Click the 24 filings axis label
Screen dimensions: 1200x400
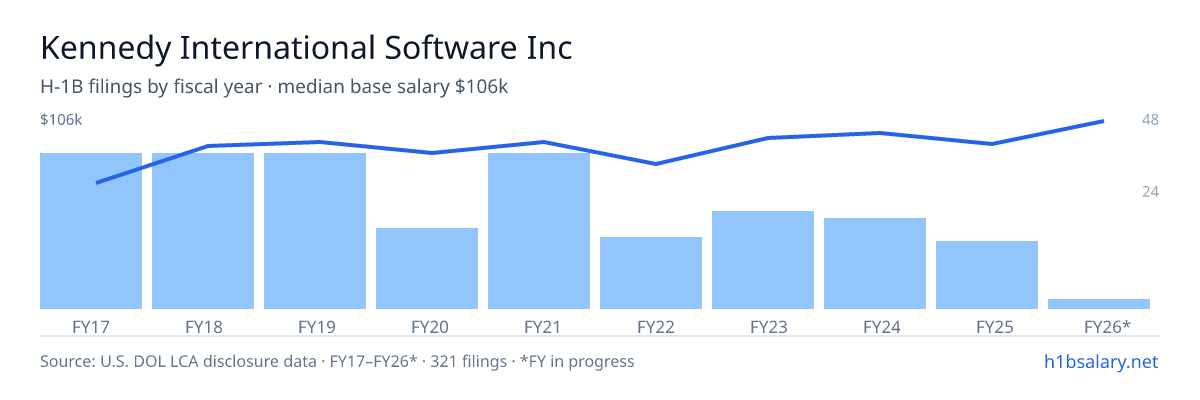(x=1150, y=191)
